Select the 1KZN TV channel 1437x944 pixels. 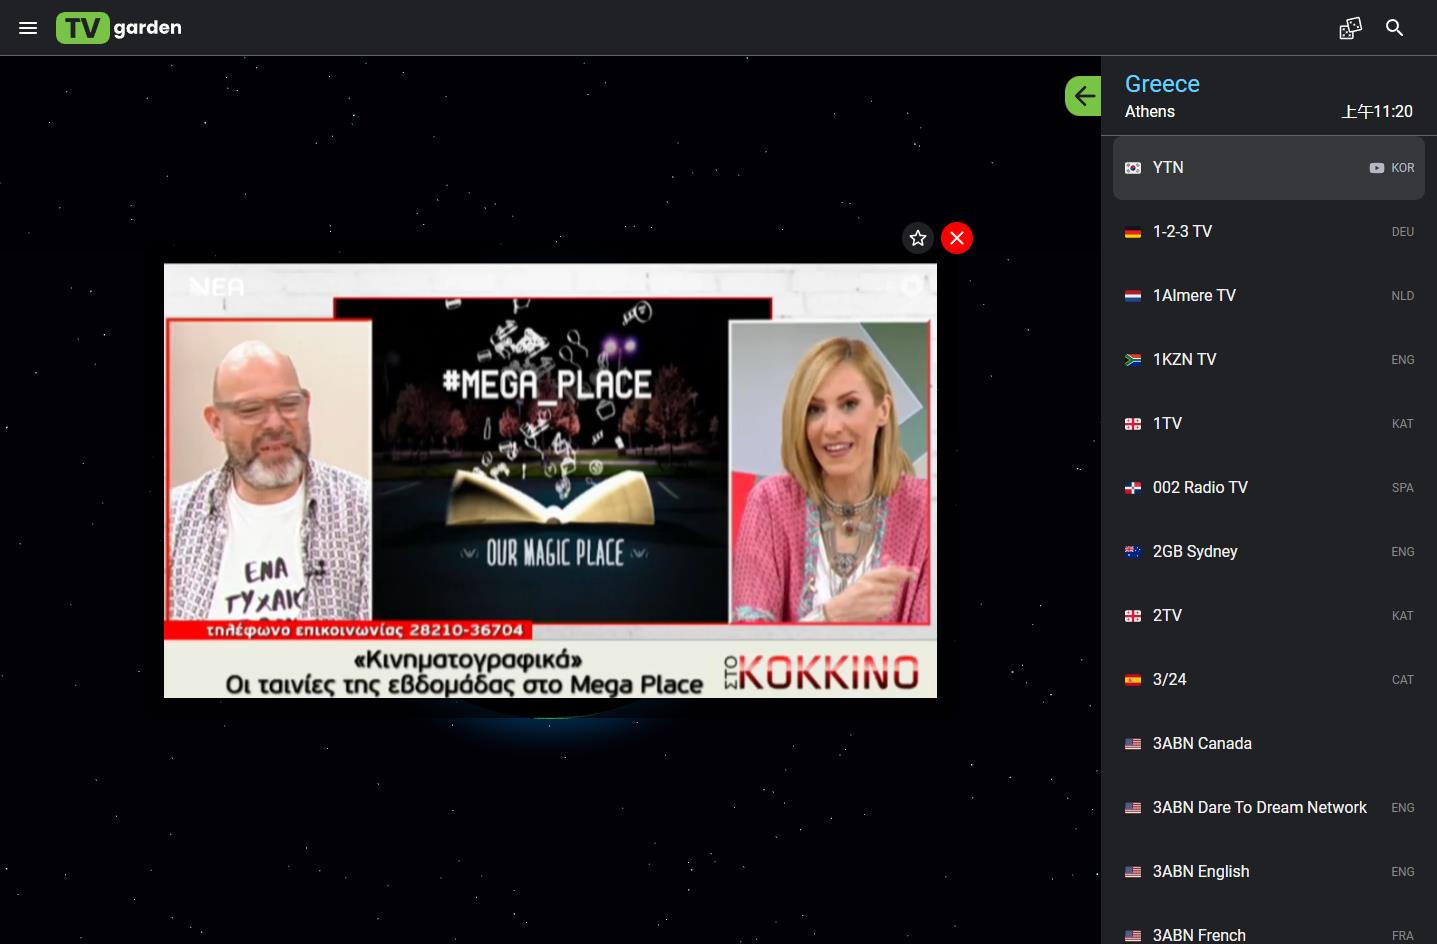point(1269,360)
